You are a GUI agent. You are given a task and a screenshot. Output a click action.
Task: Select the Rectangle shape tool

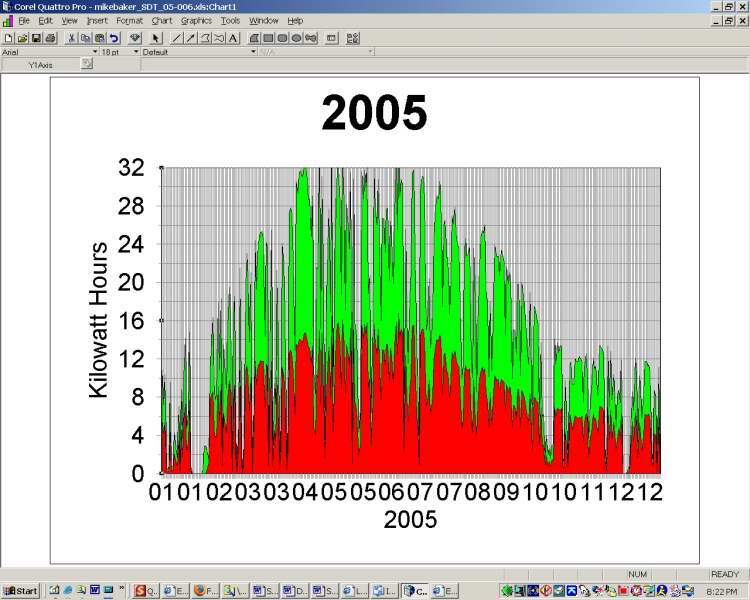[269, 38]
